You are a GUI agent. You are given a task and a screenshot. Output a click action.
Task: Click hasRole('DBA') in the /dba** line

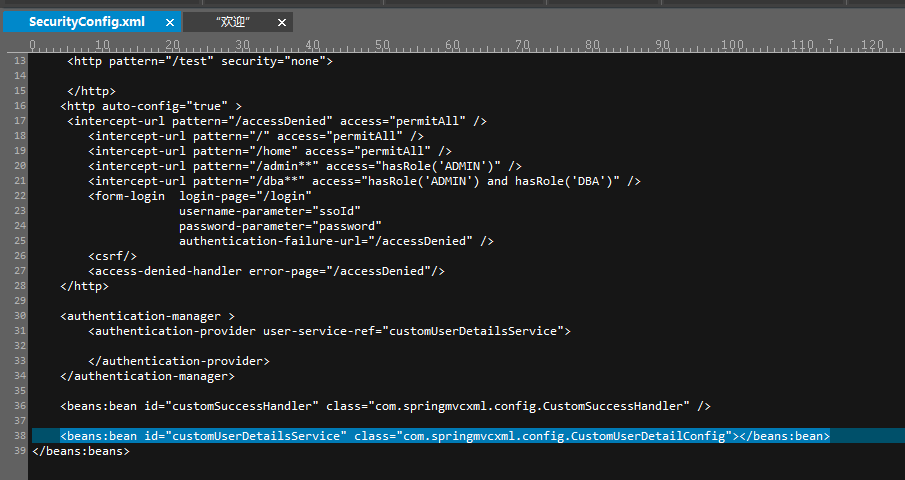pyautogui.click(x=563, y=181)
